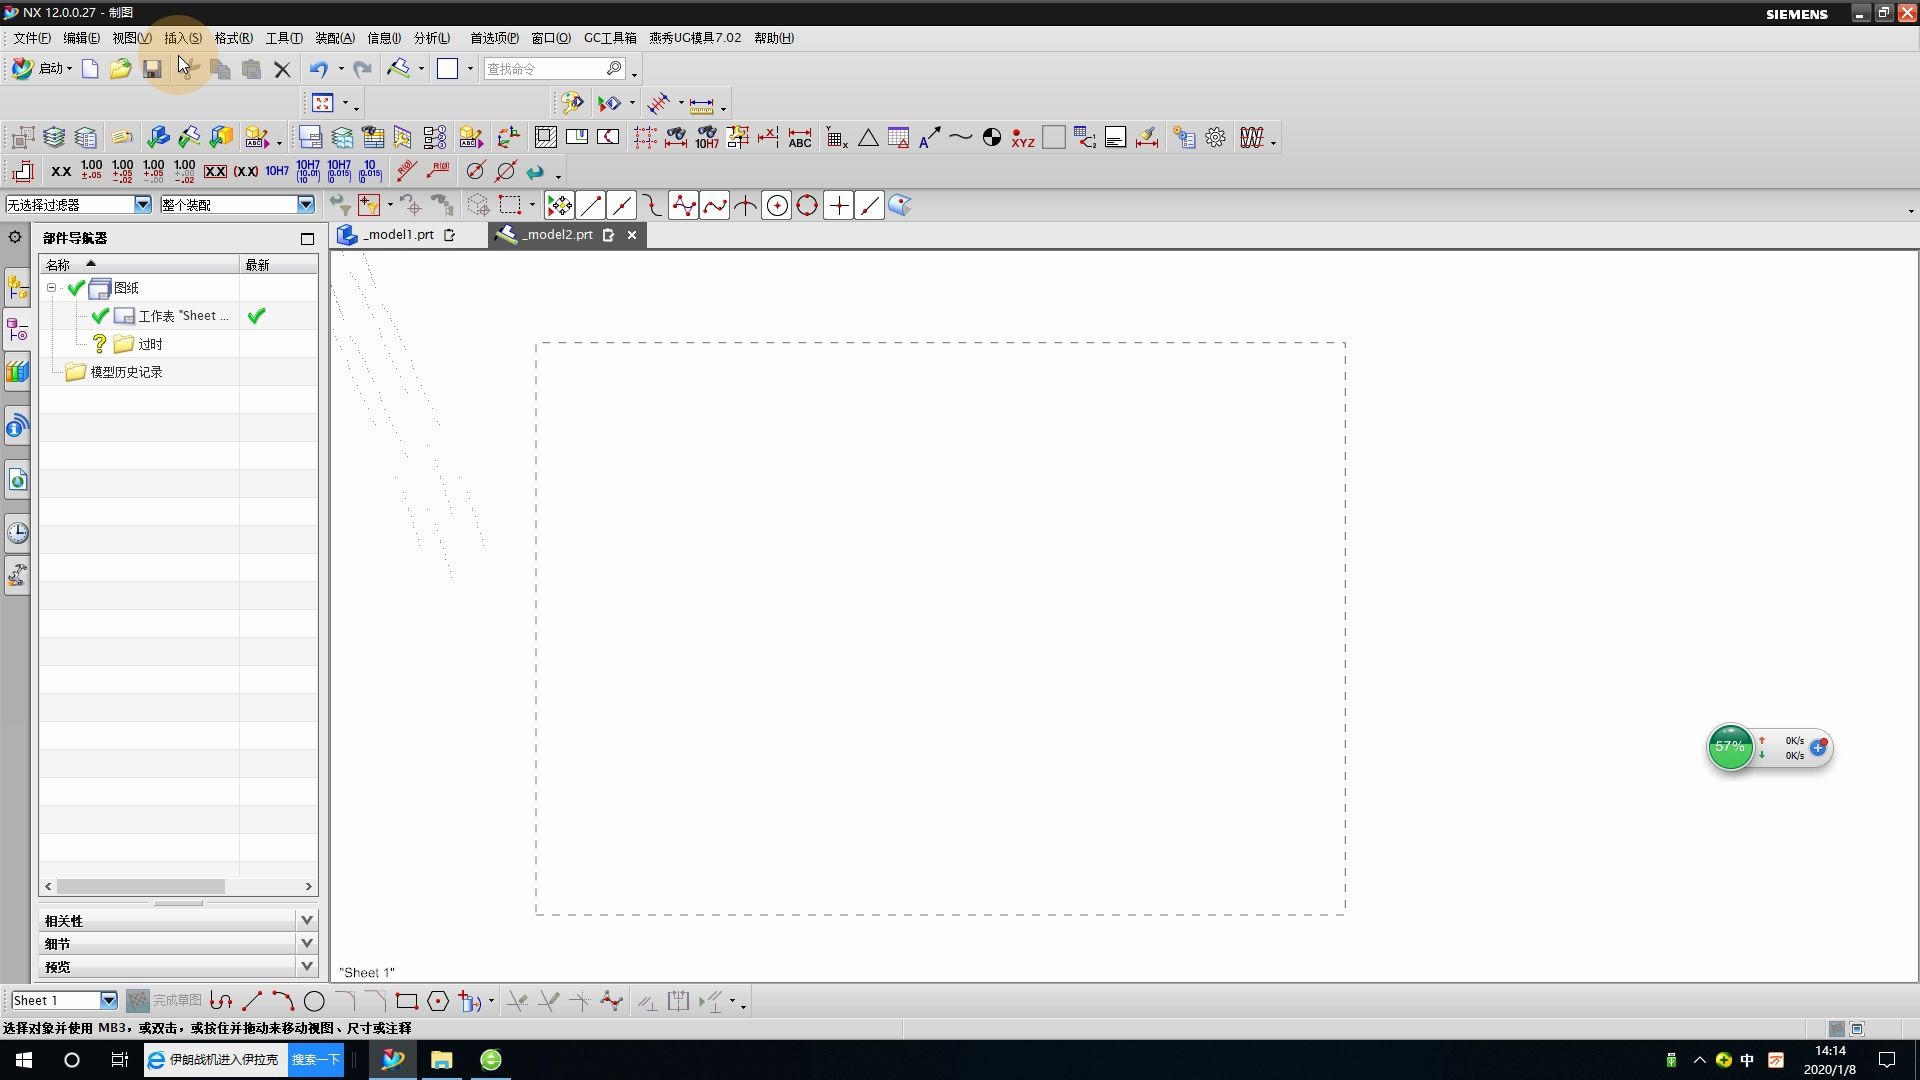Viewport: 1920px width, 1080px height.
Task: Open the Sheet 1 dropdown arrow
Action: pos(109,1001)
